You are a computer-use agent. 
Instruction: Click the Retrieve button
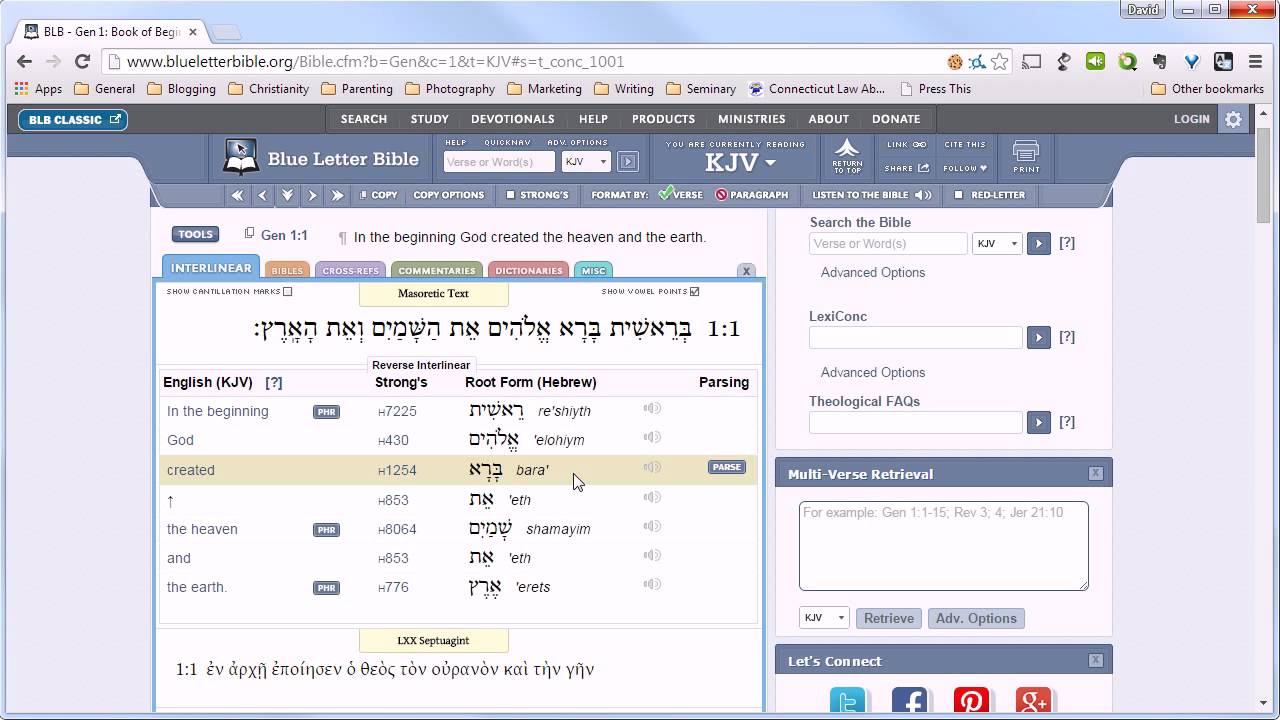click(889, 618)
